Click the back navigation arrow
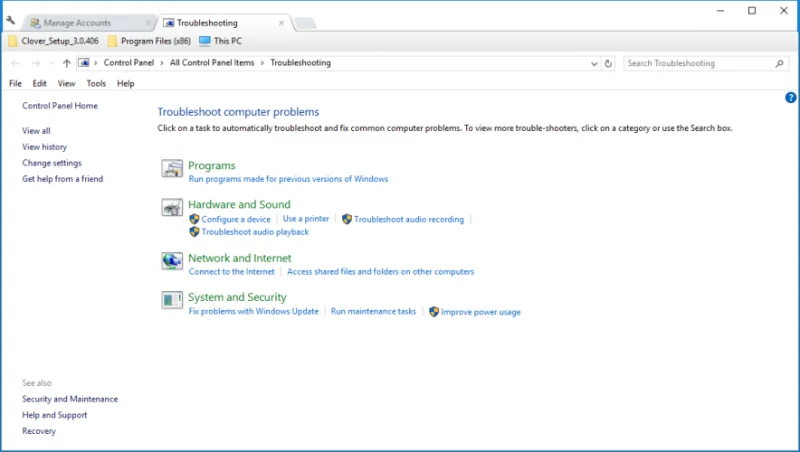 click(15, 63)
